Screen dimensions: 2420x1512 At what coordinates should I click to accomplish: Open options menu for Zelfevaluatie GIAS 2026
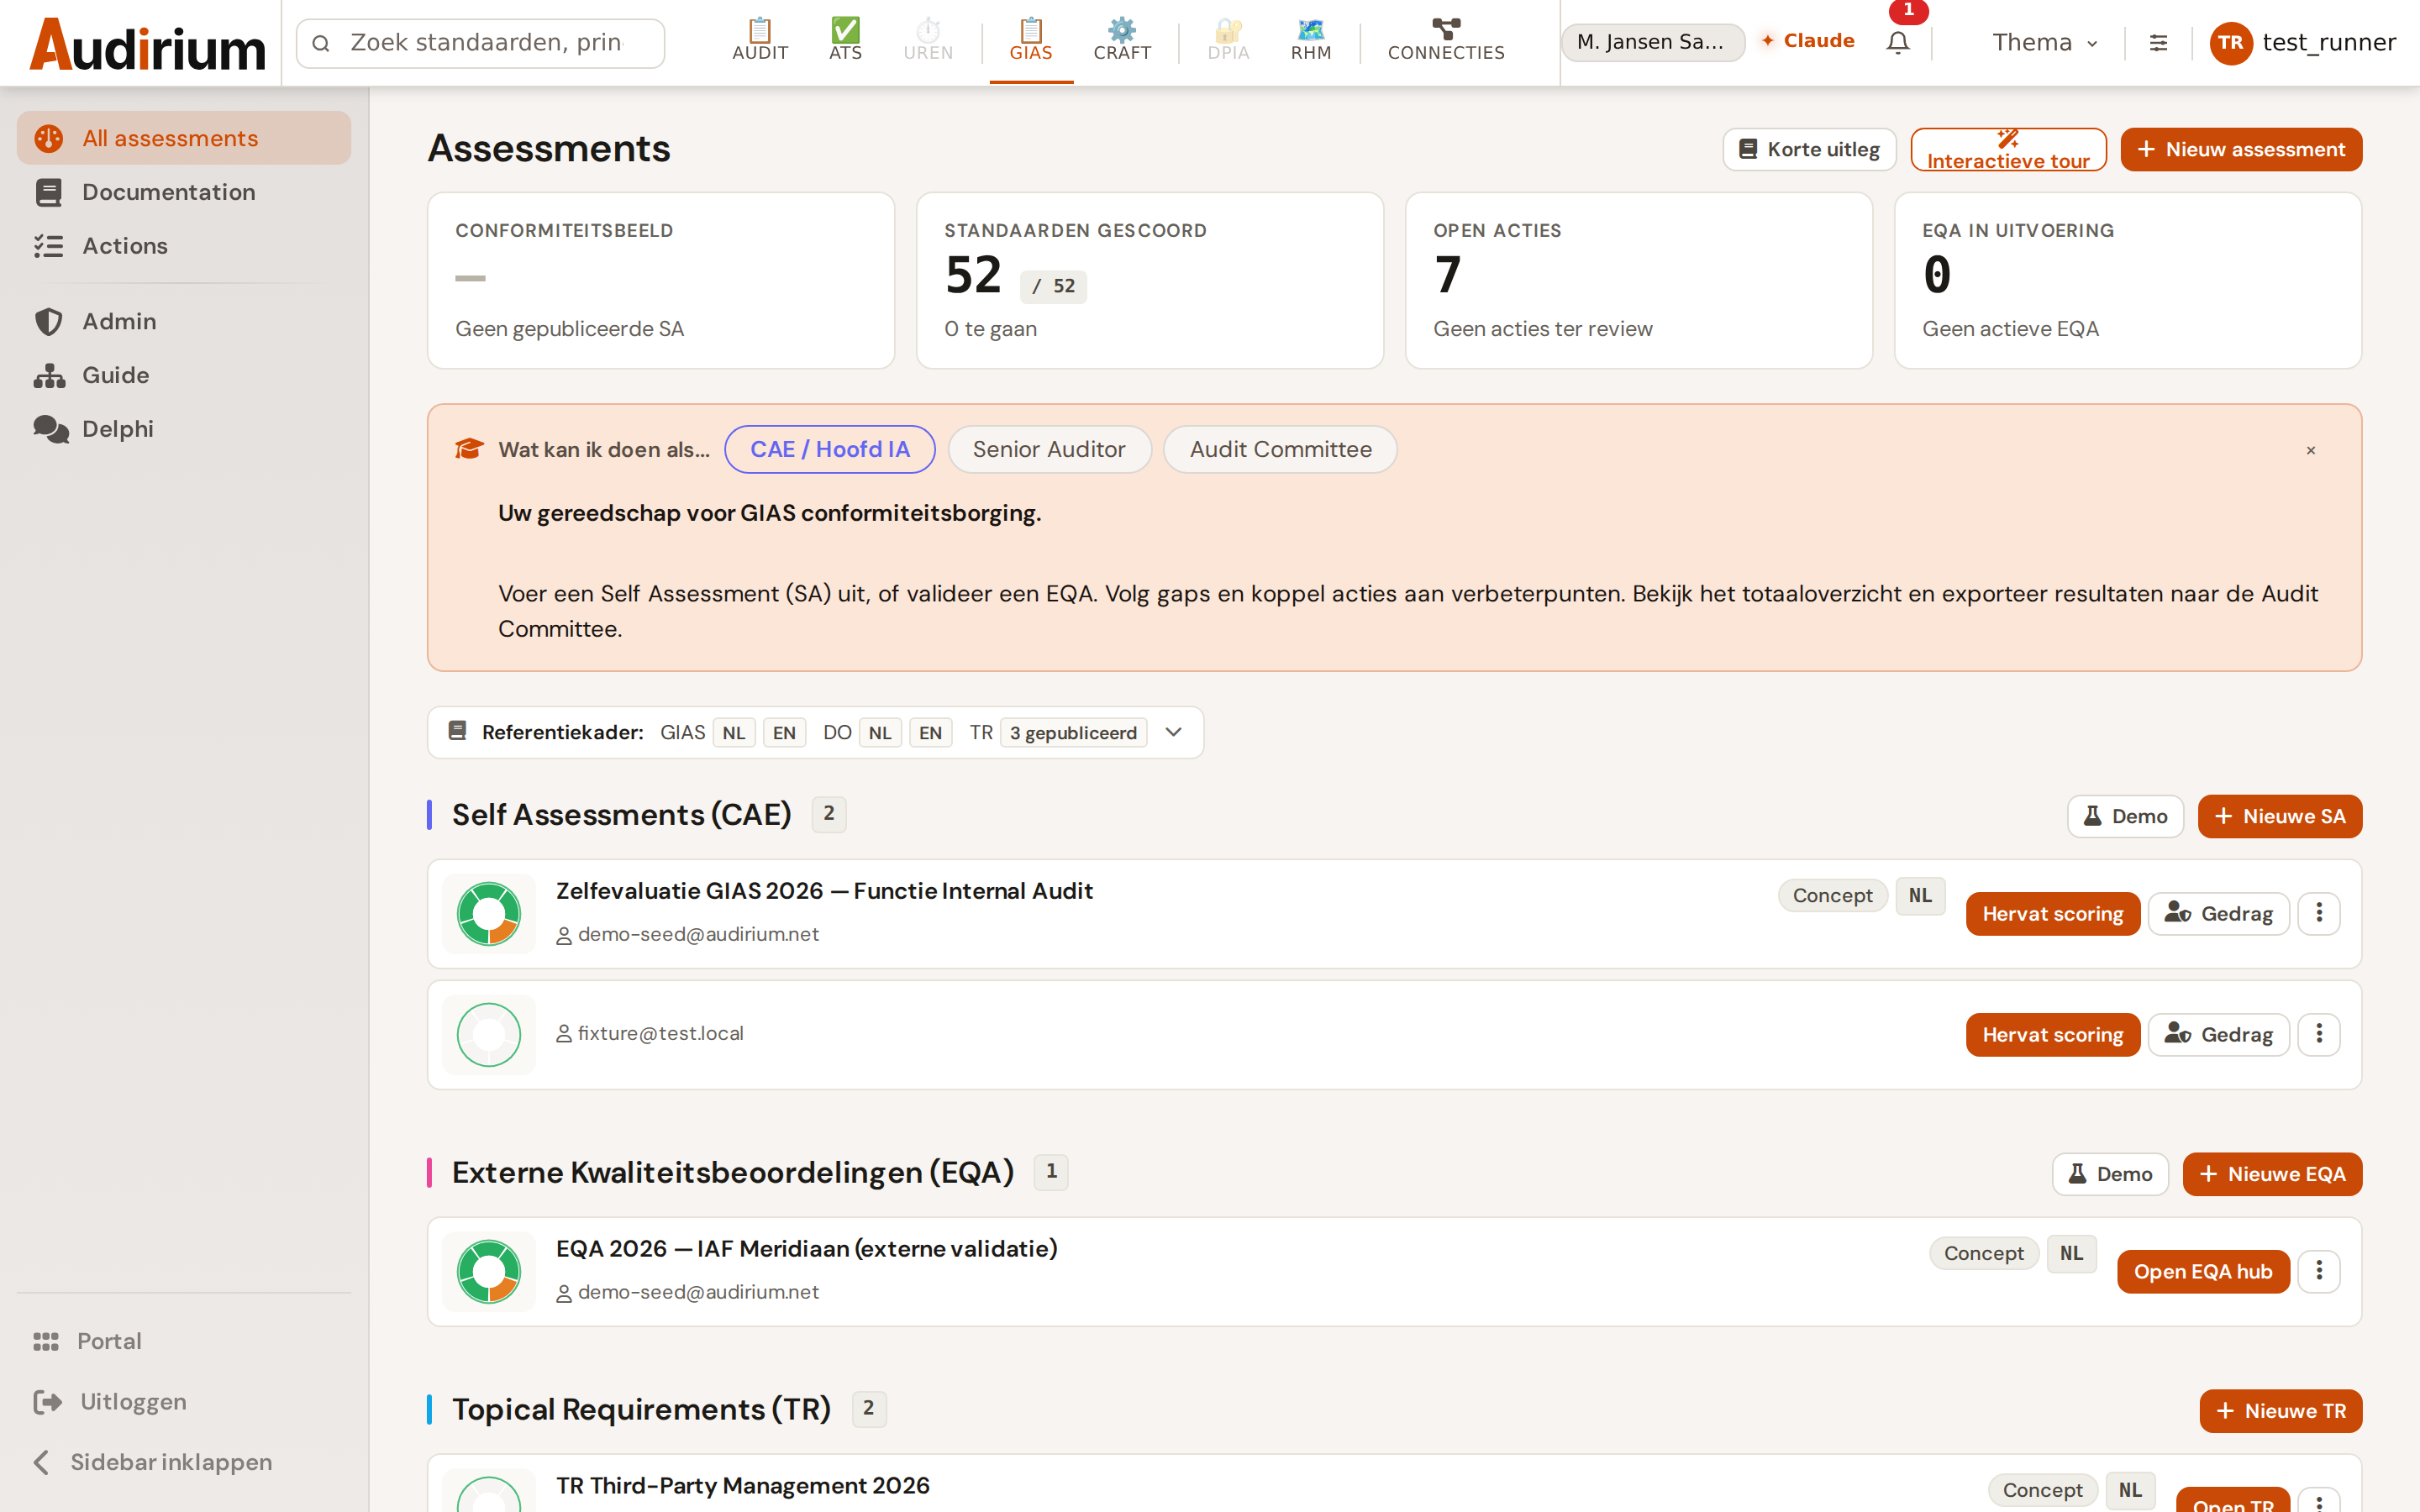[x=2319, y=913]
